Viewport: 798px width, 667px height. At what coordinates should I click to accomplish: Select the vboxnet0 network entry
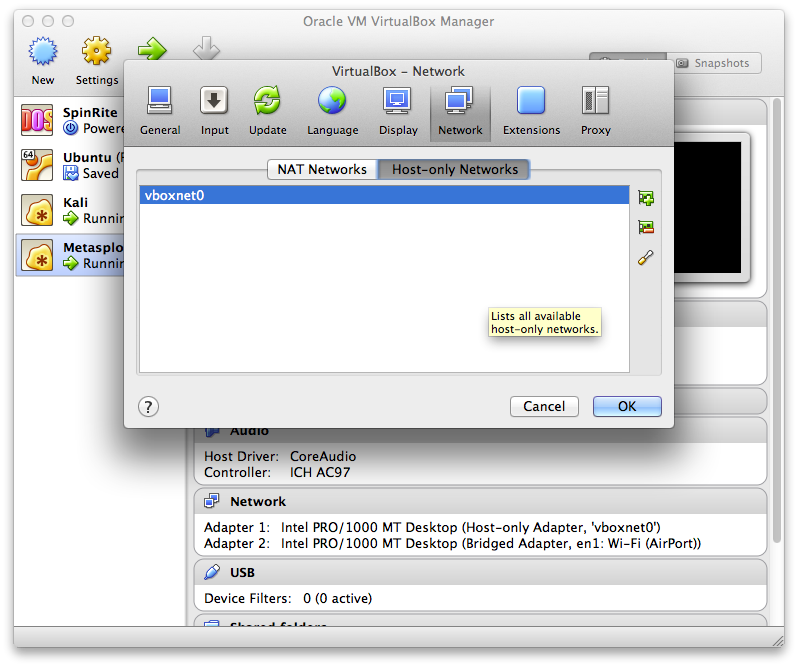(x=384, y=195)
